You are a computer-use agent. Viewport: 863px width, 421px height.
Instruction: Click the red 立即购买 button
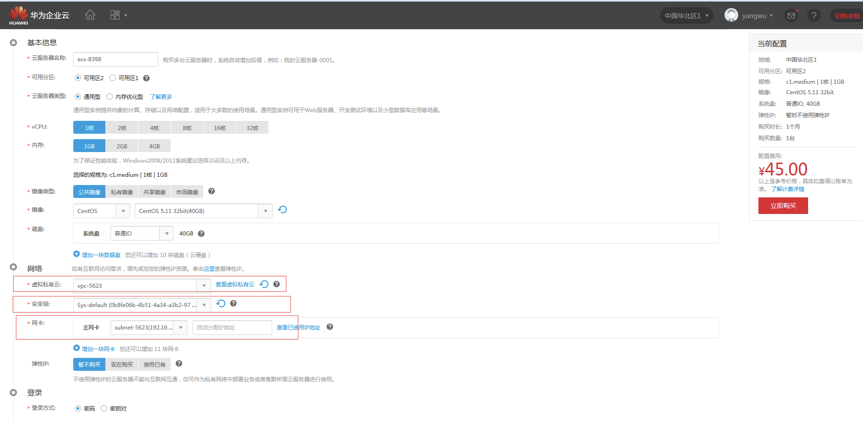pos(782,206)
